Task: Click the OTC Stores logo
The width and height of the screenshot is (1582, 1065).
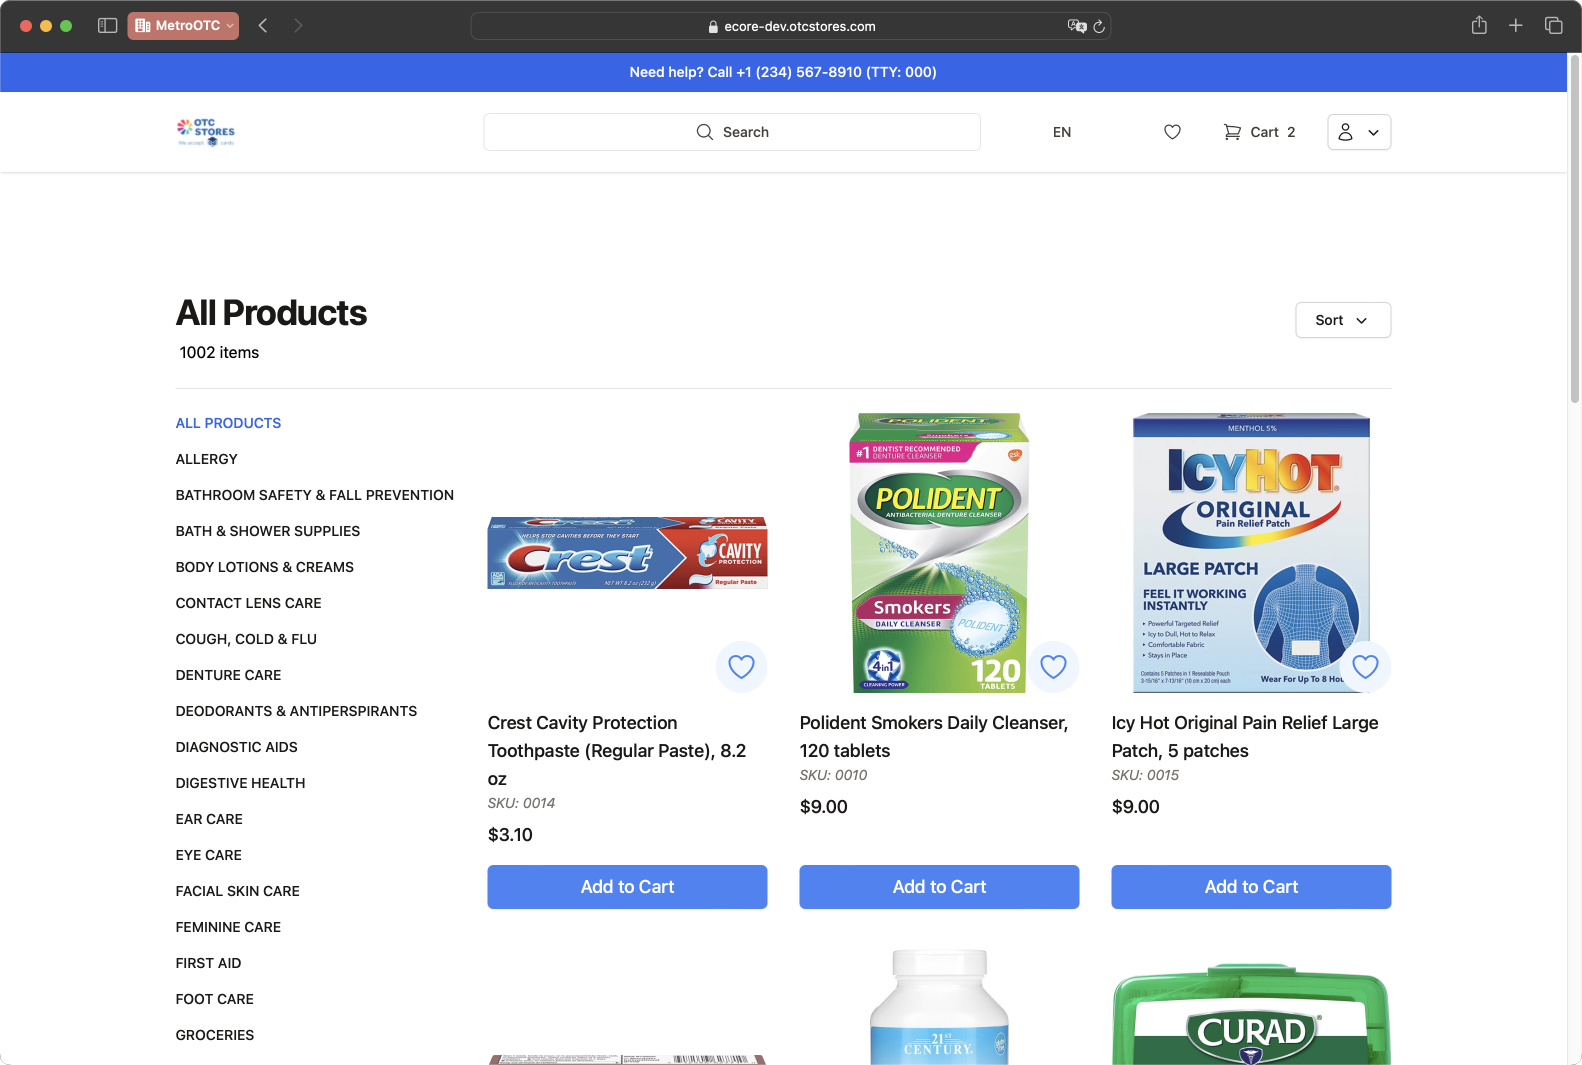Action: (206, 132)
